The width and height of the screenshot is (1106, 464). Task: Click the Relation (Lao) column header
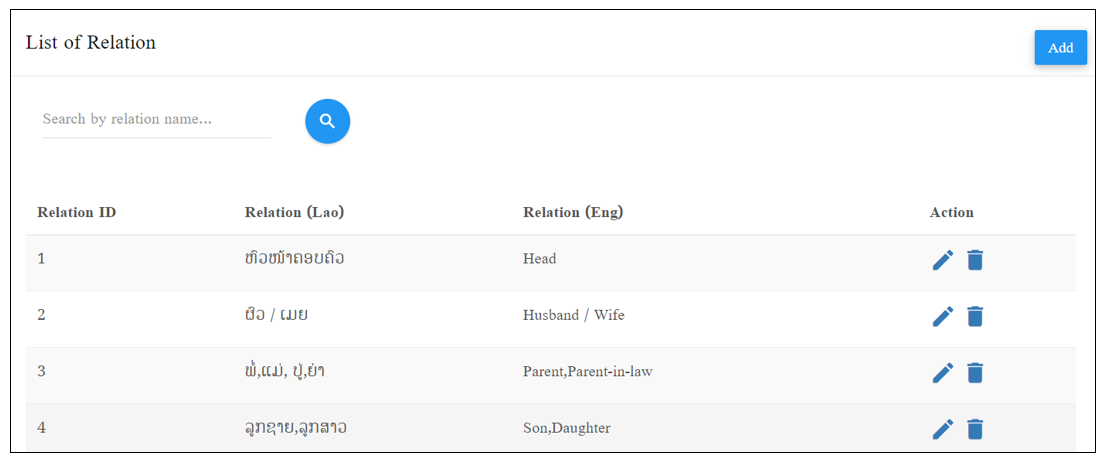coord(294,212)
